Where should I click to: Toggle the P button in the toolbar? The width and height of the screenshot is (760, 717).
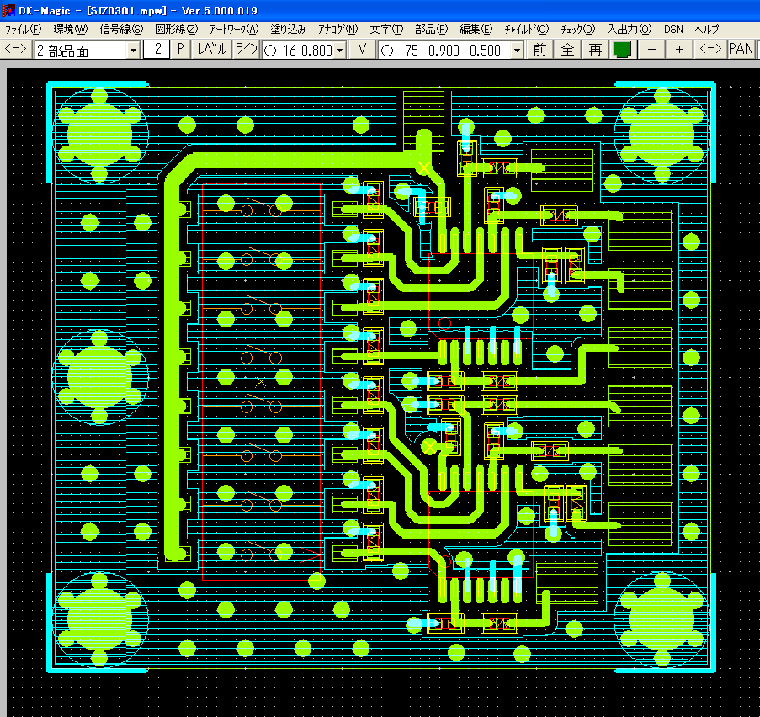[x=181, y=49]
